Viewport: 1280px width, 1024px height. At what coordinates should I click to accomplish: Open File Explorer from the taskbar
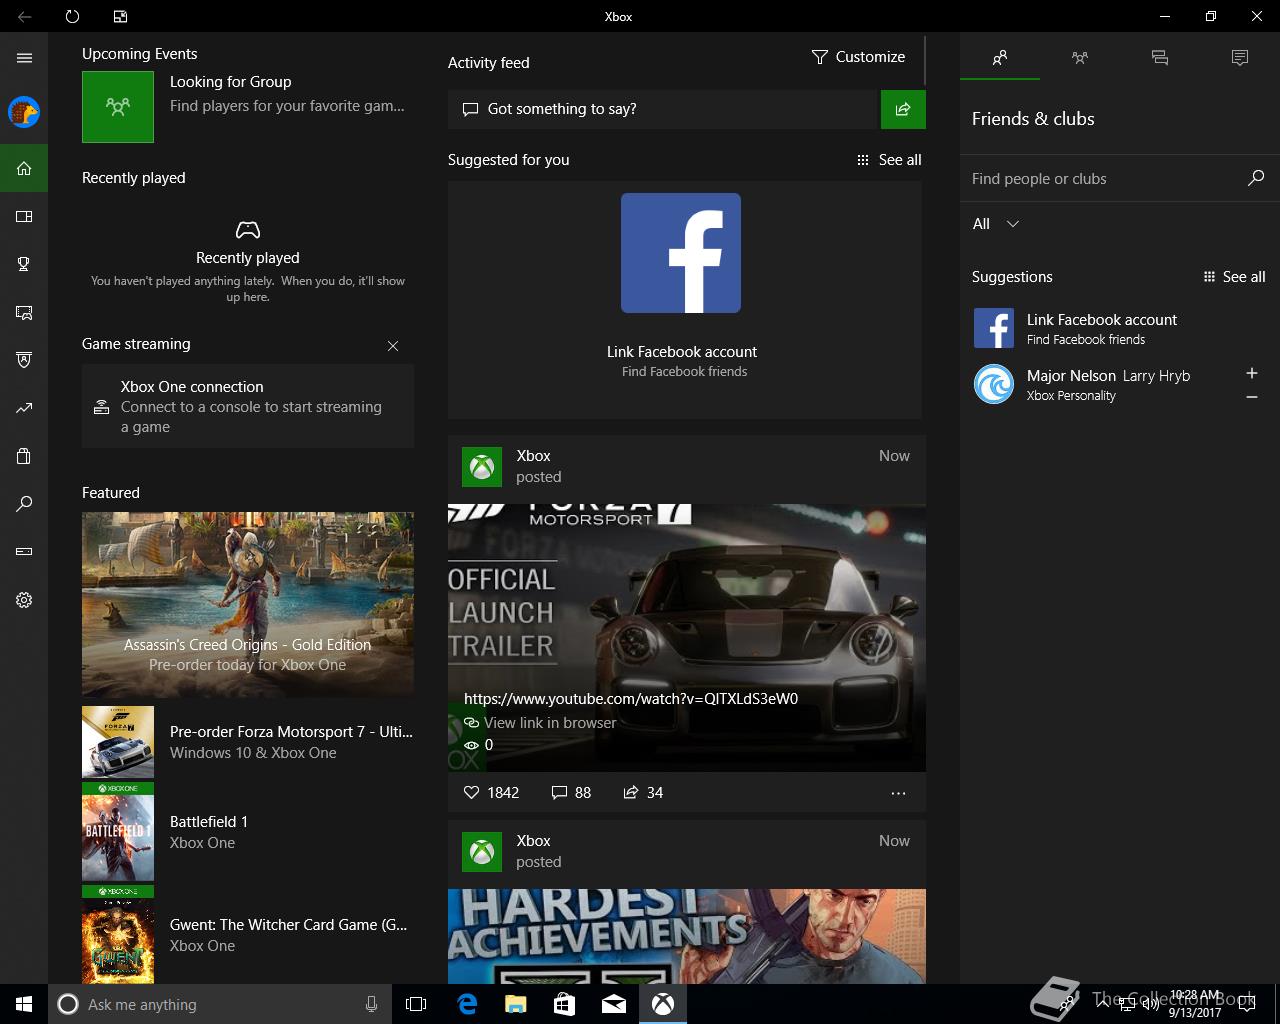coord(516,1004)
